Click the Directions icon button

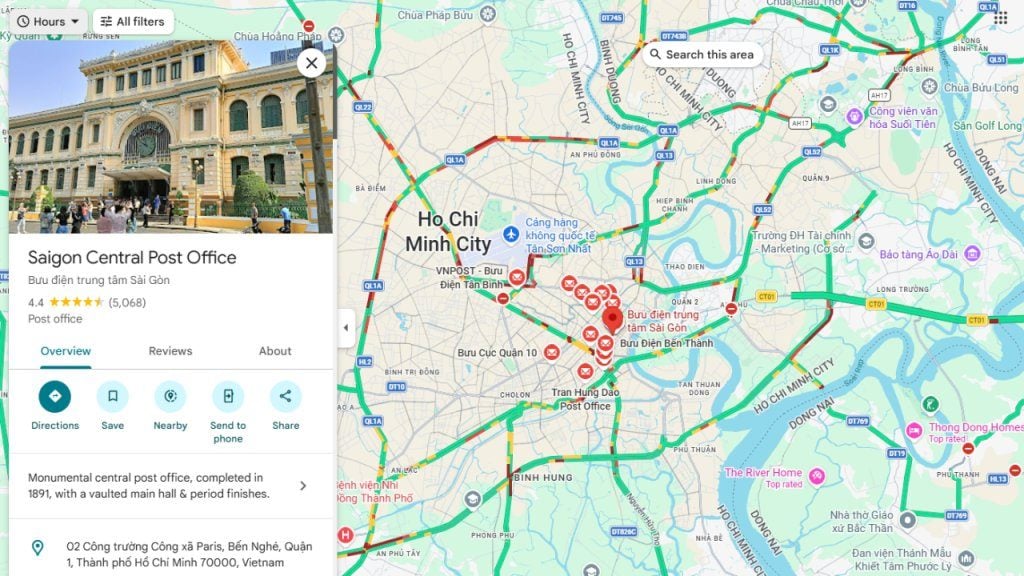pyautogui.click(x=55, y=396)
